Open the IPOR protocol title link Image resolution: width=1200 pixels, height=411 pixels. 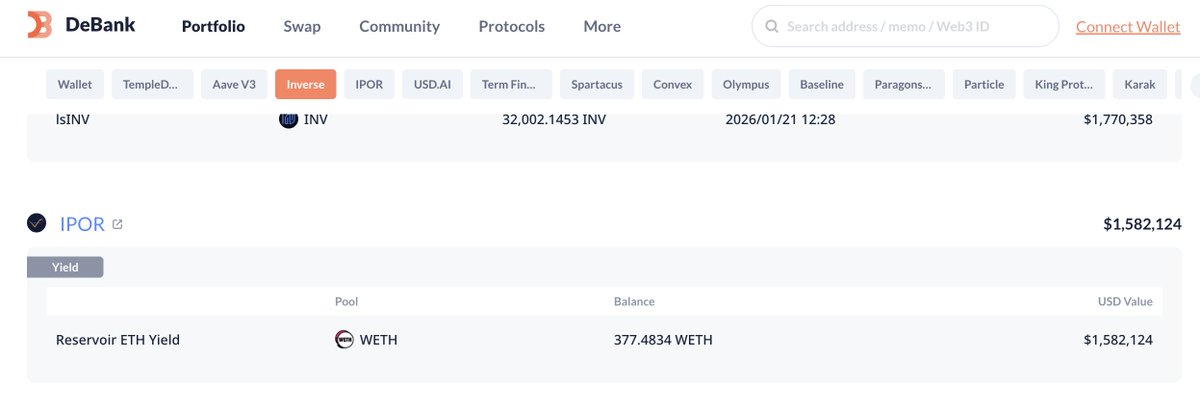tap(82, 224)
